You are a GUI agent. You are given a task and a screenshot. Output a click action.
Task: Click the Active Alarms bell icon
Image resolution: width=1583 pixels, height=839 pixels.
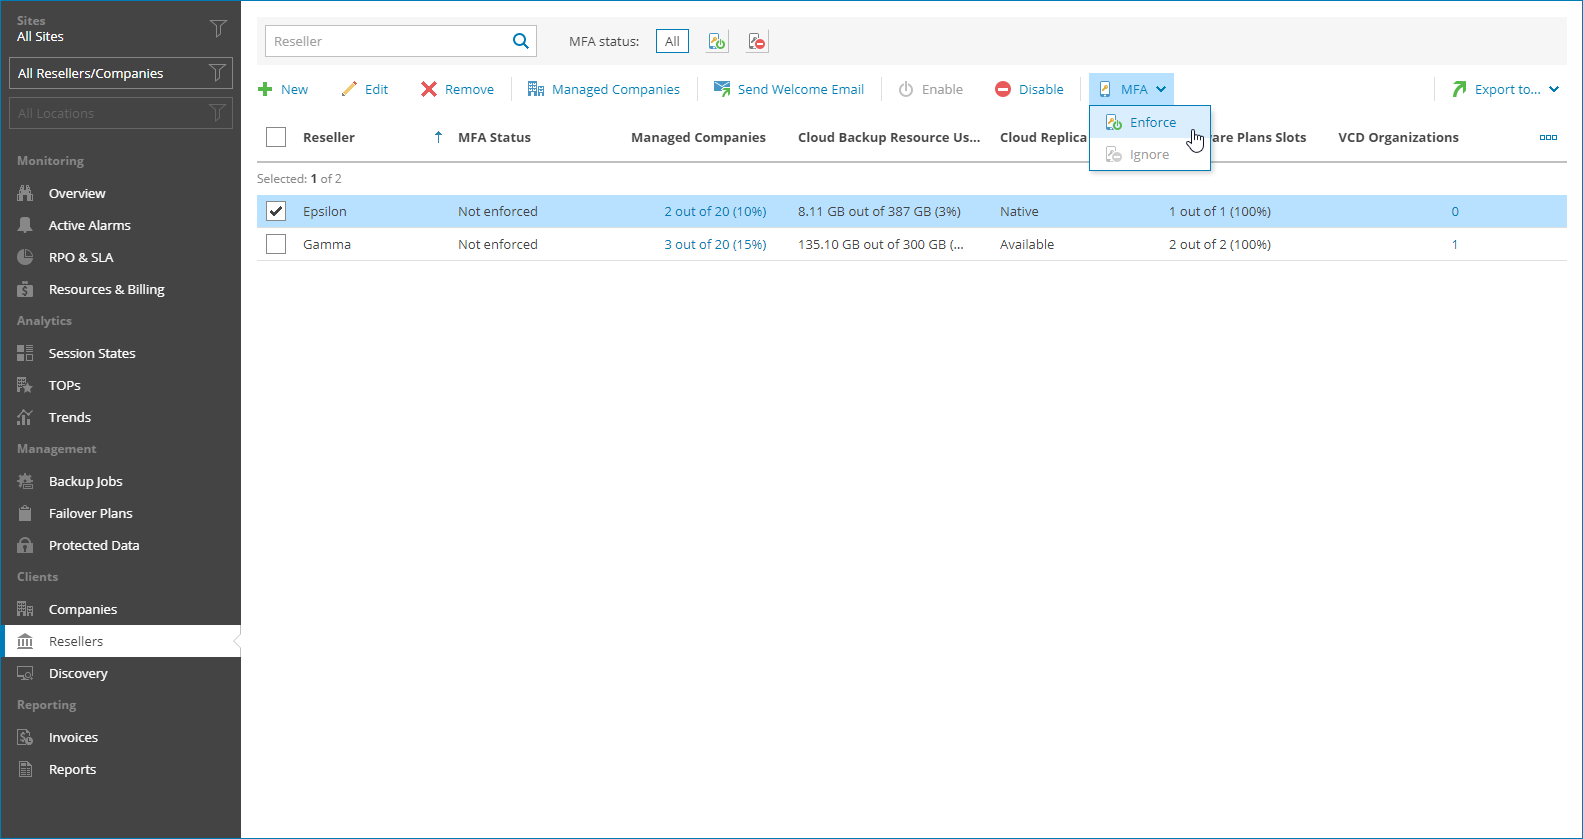point(25,225)
